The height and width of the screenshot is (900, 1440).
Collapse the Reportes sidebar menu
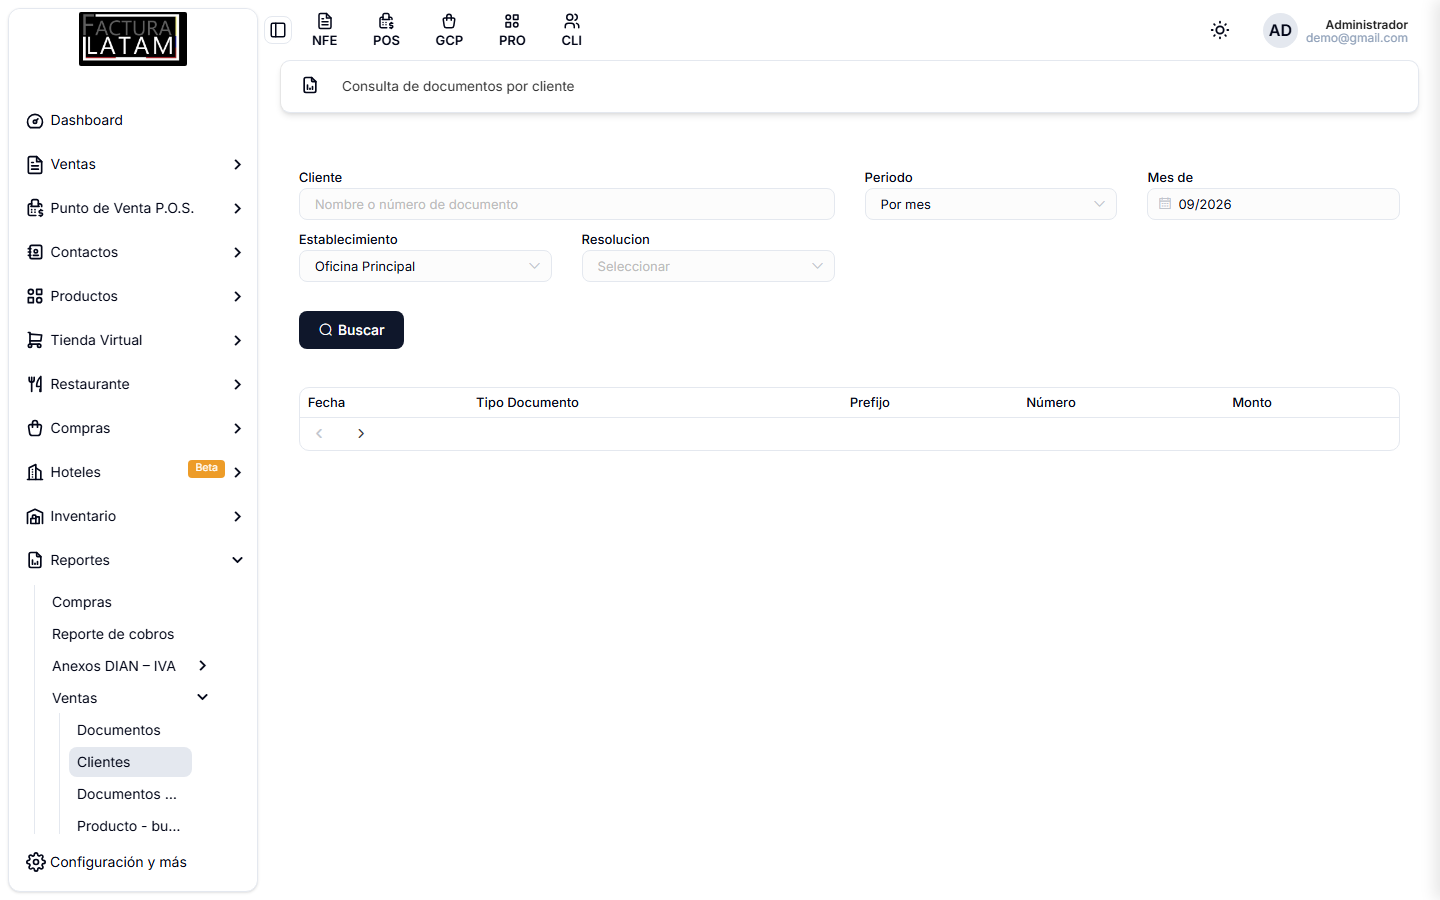[133, 560]
